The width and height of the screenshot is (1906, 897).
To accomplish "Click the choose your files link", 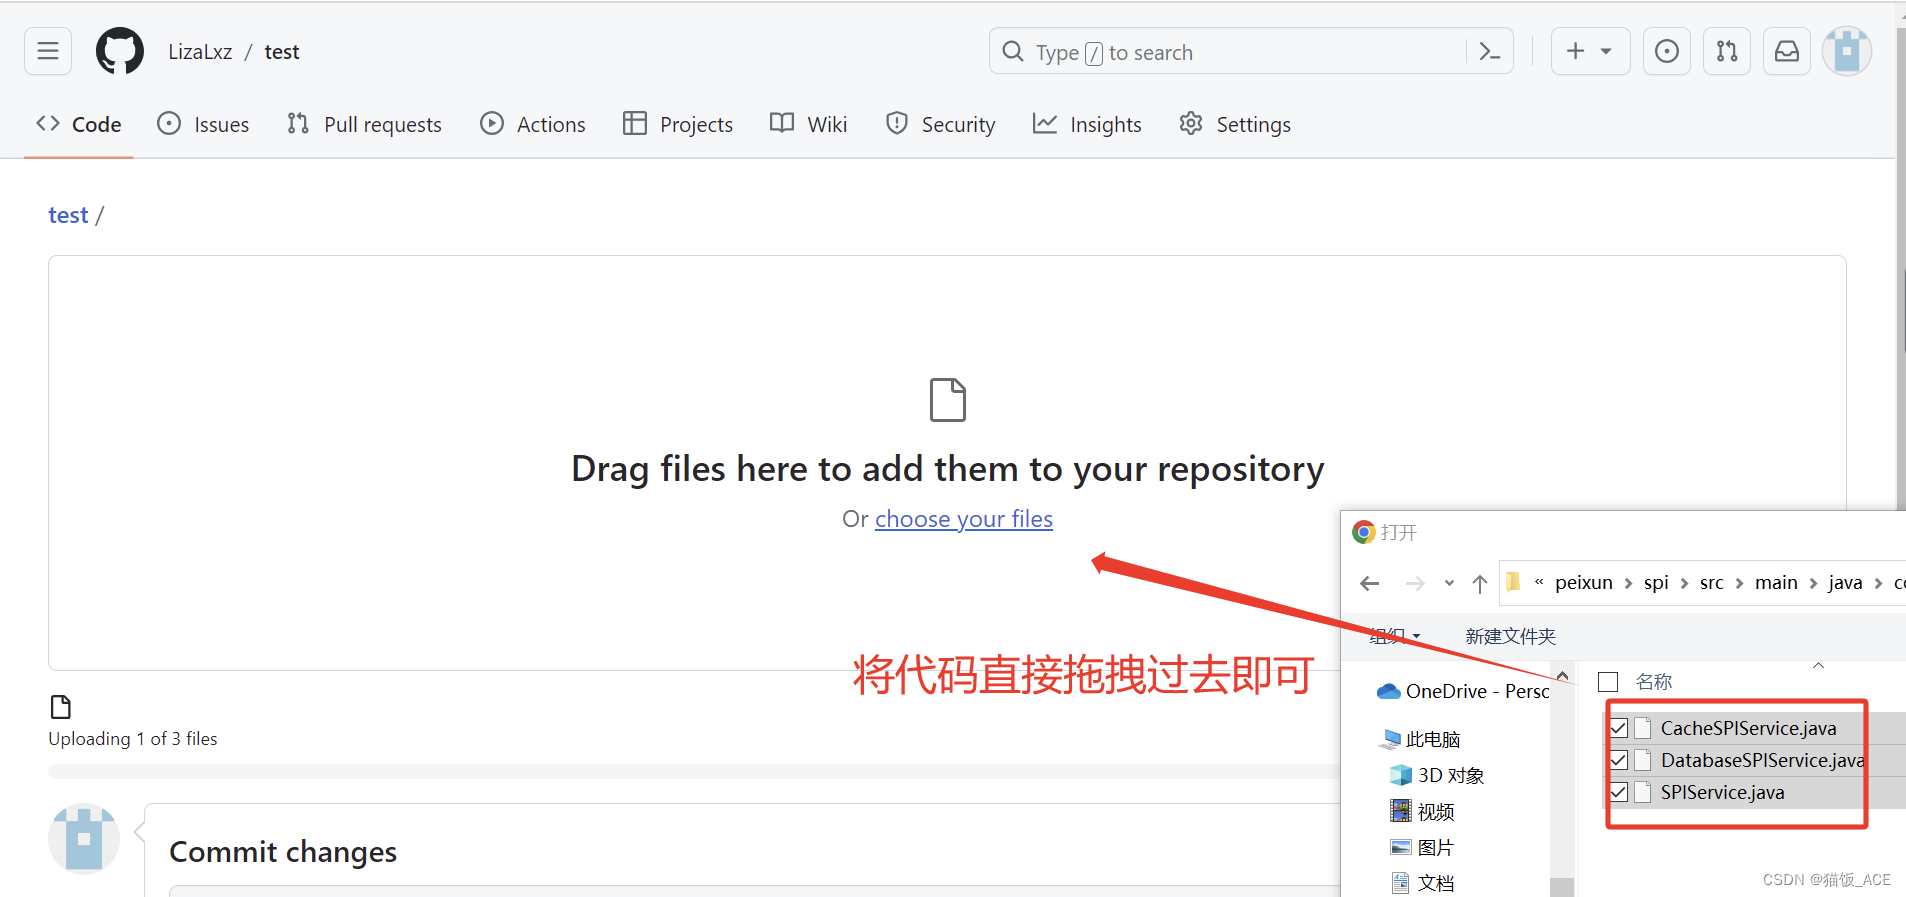I will pyautogui.click(x=964, y=519).
